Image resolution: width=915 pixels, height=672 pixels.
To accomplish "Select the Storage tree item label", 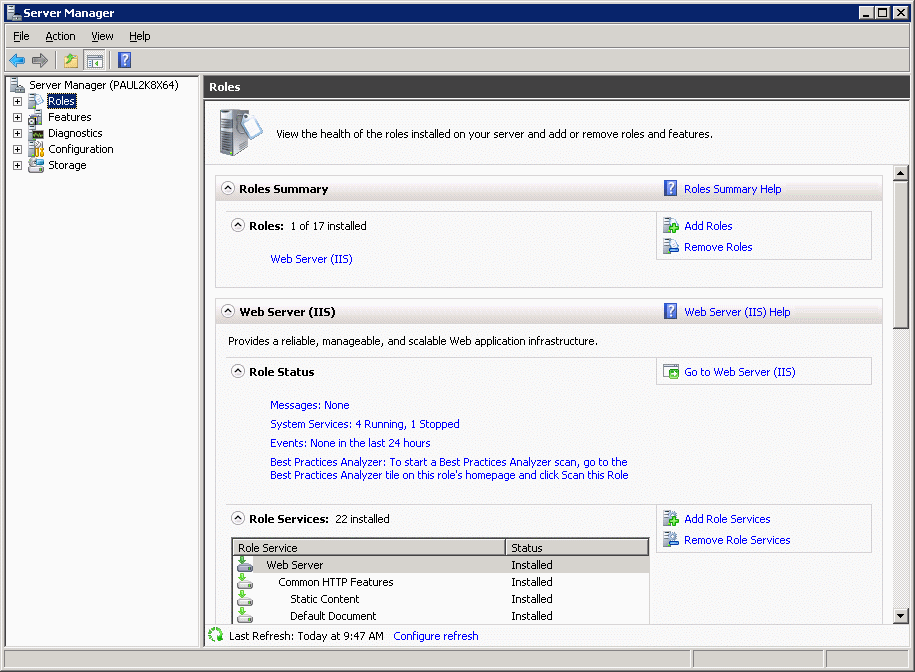I will (67, 166).
